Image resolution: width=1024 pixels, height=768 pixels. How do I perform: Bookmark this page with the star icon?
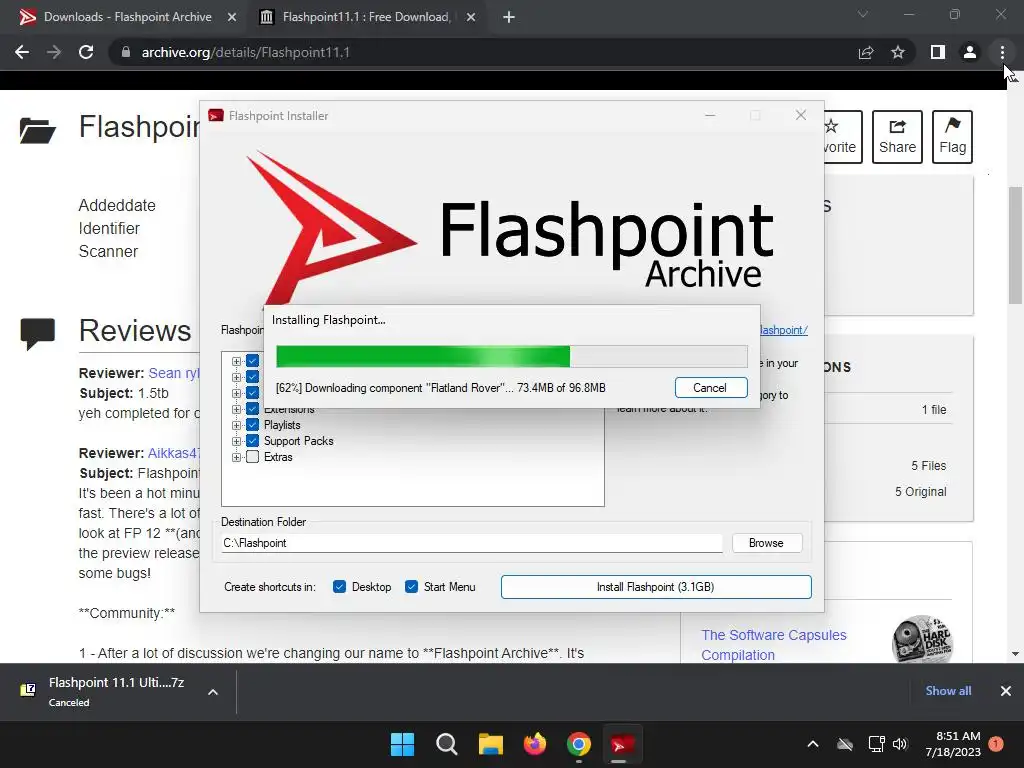[898, 52]
